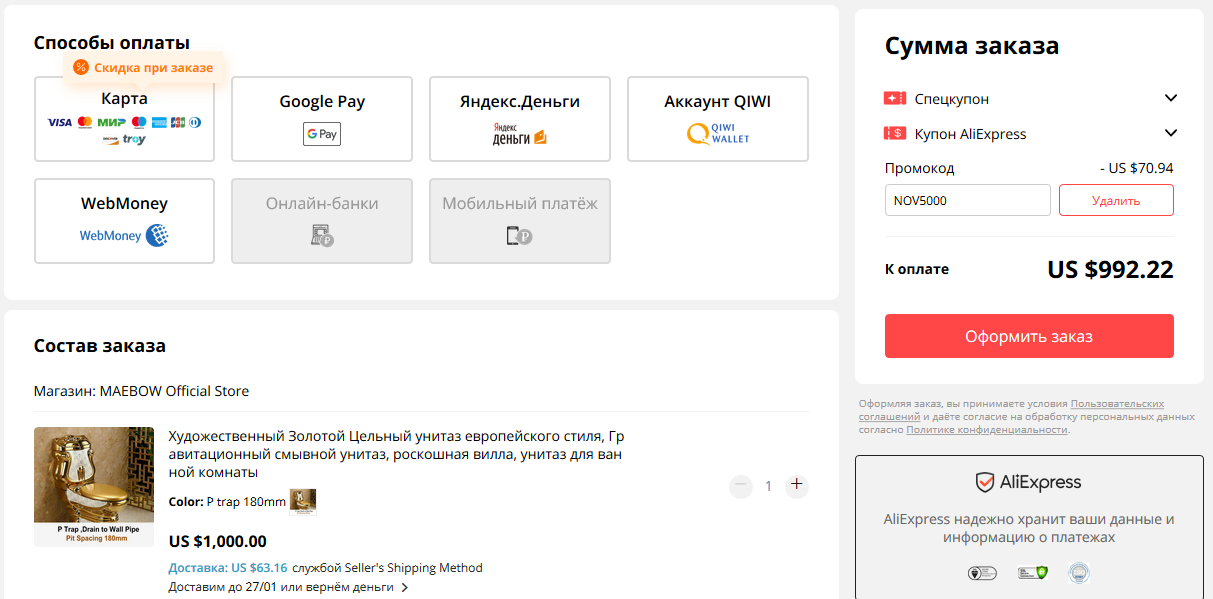Decrease product quantity with minus button
1213x599 pixels.
point(741,486)
